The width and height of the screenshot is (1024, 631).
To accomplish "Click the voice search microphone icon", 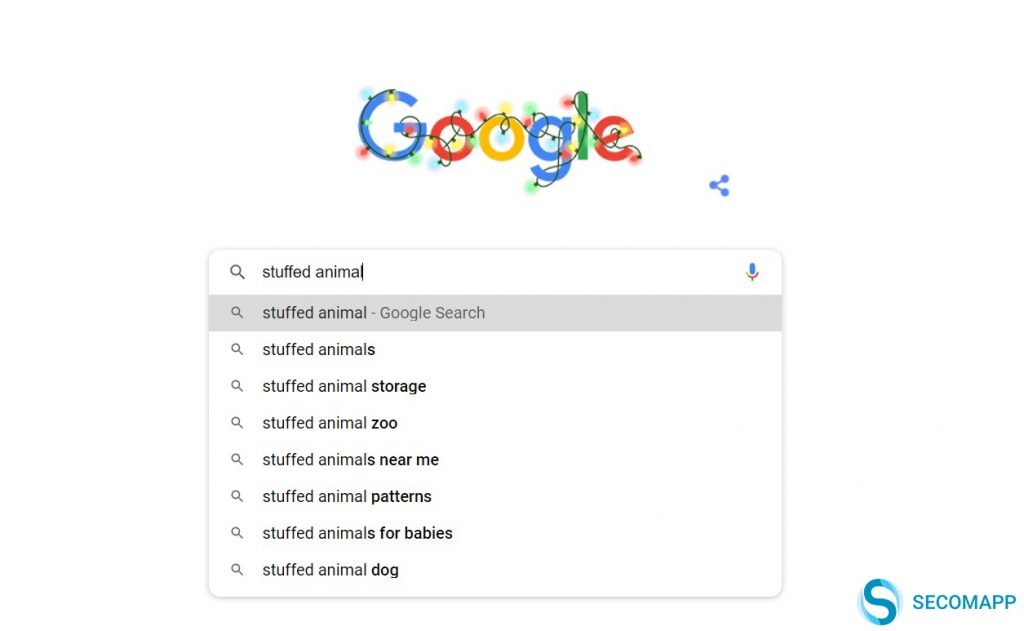I will pos(752,272).
